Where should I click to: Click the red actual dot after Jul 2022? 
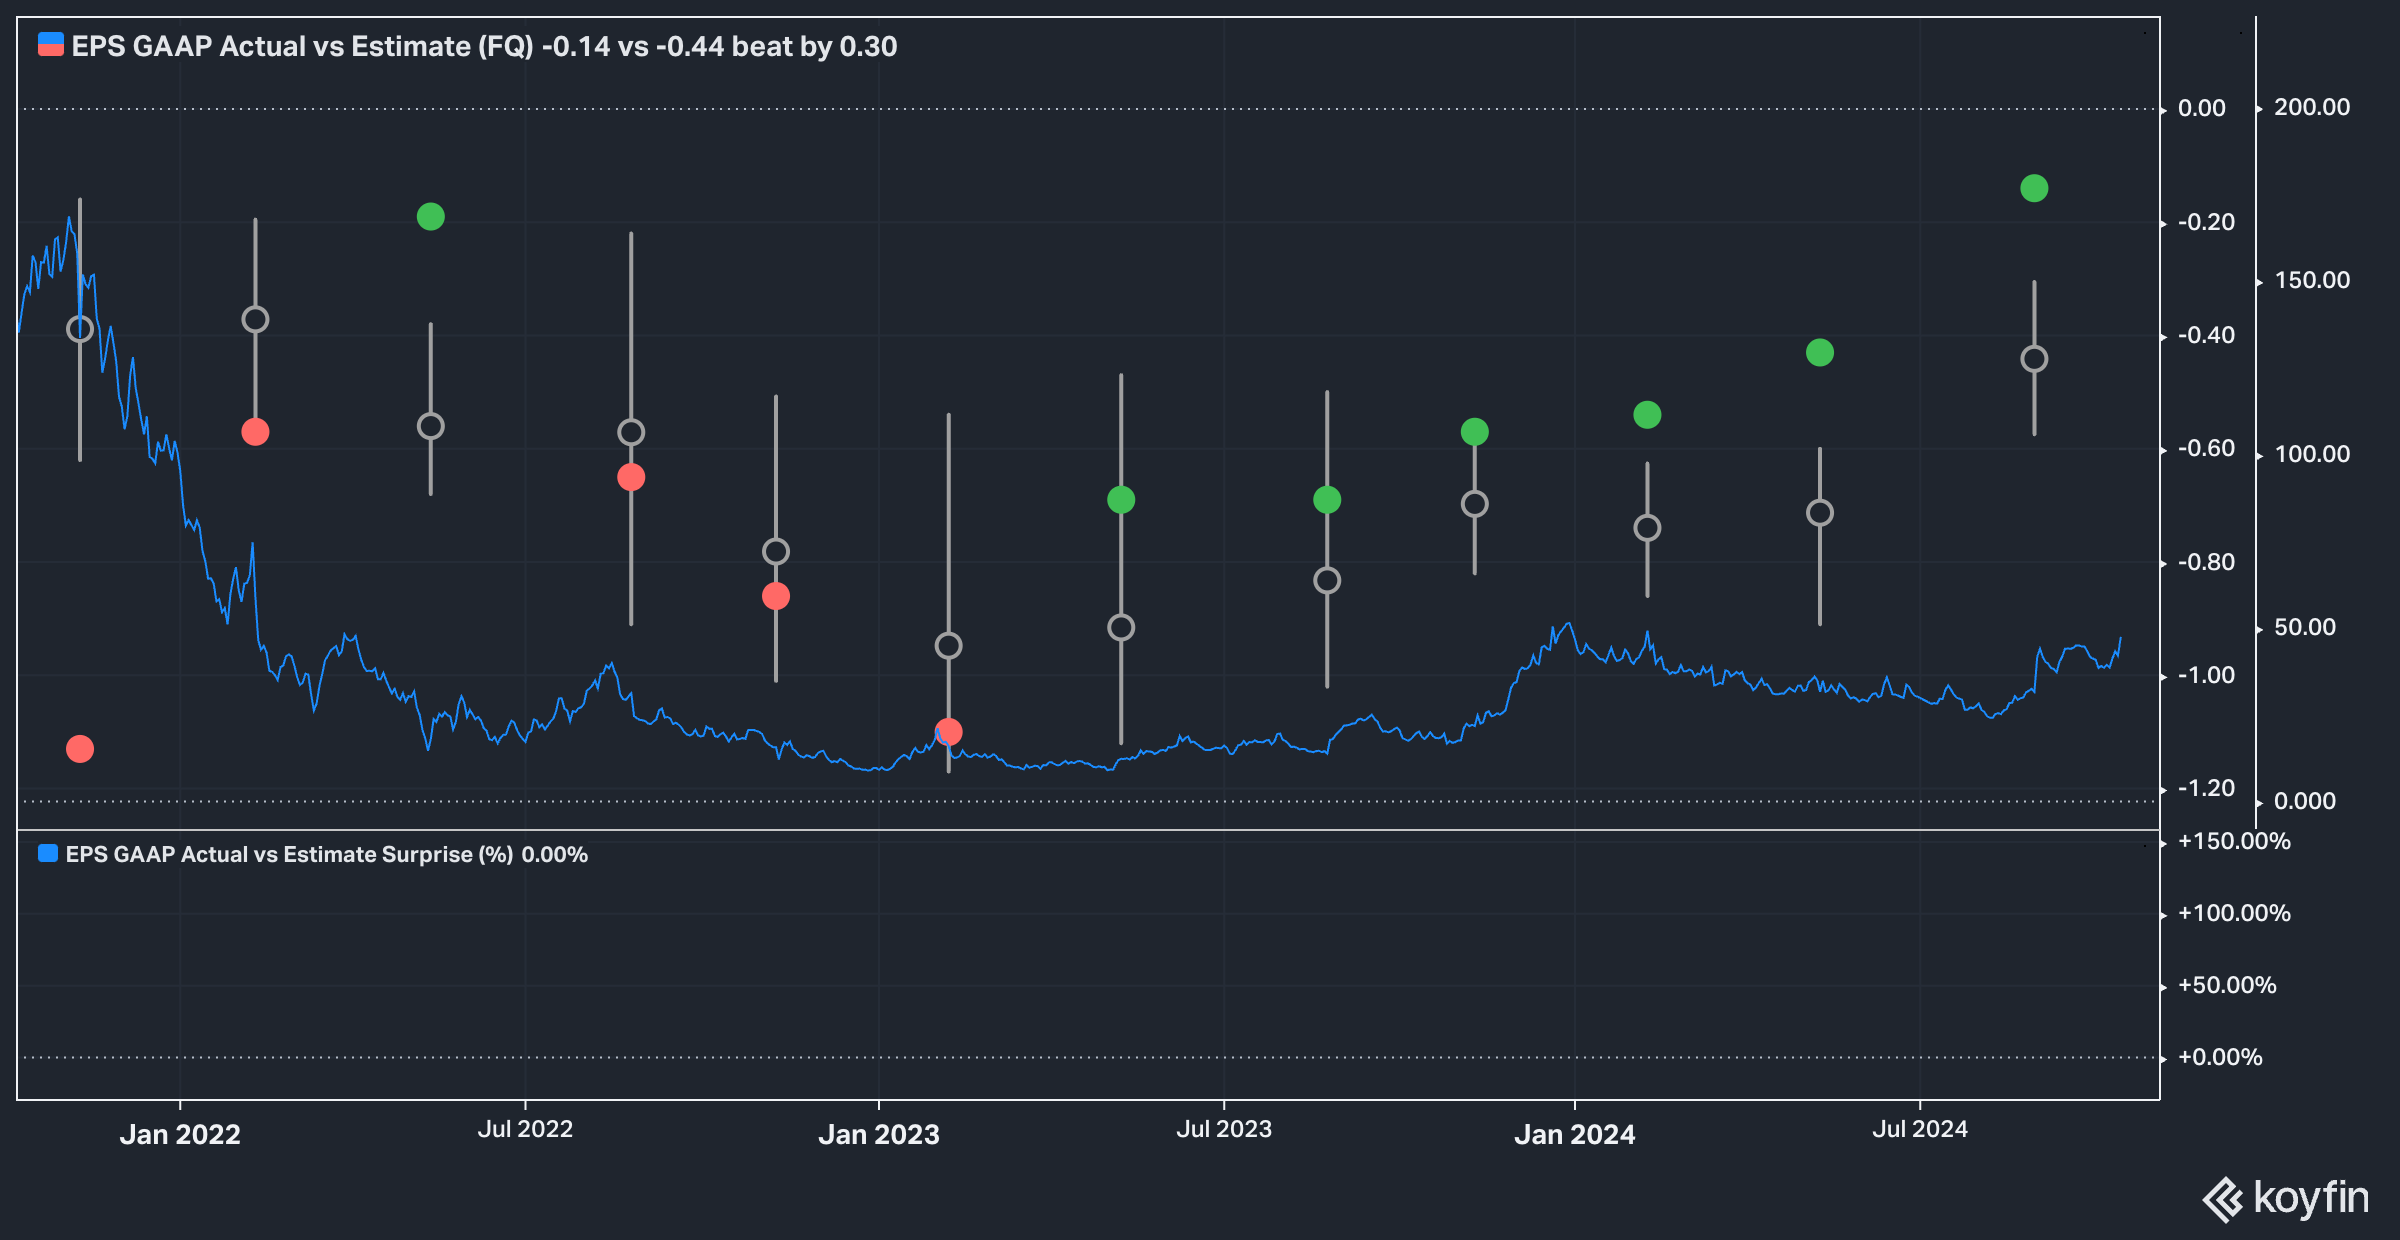[x=631, y=477]
